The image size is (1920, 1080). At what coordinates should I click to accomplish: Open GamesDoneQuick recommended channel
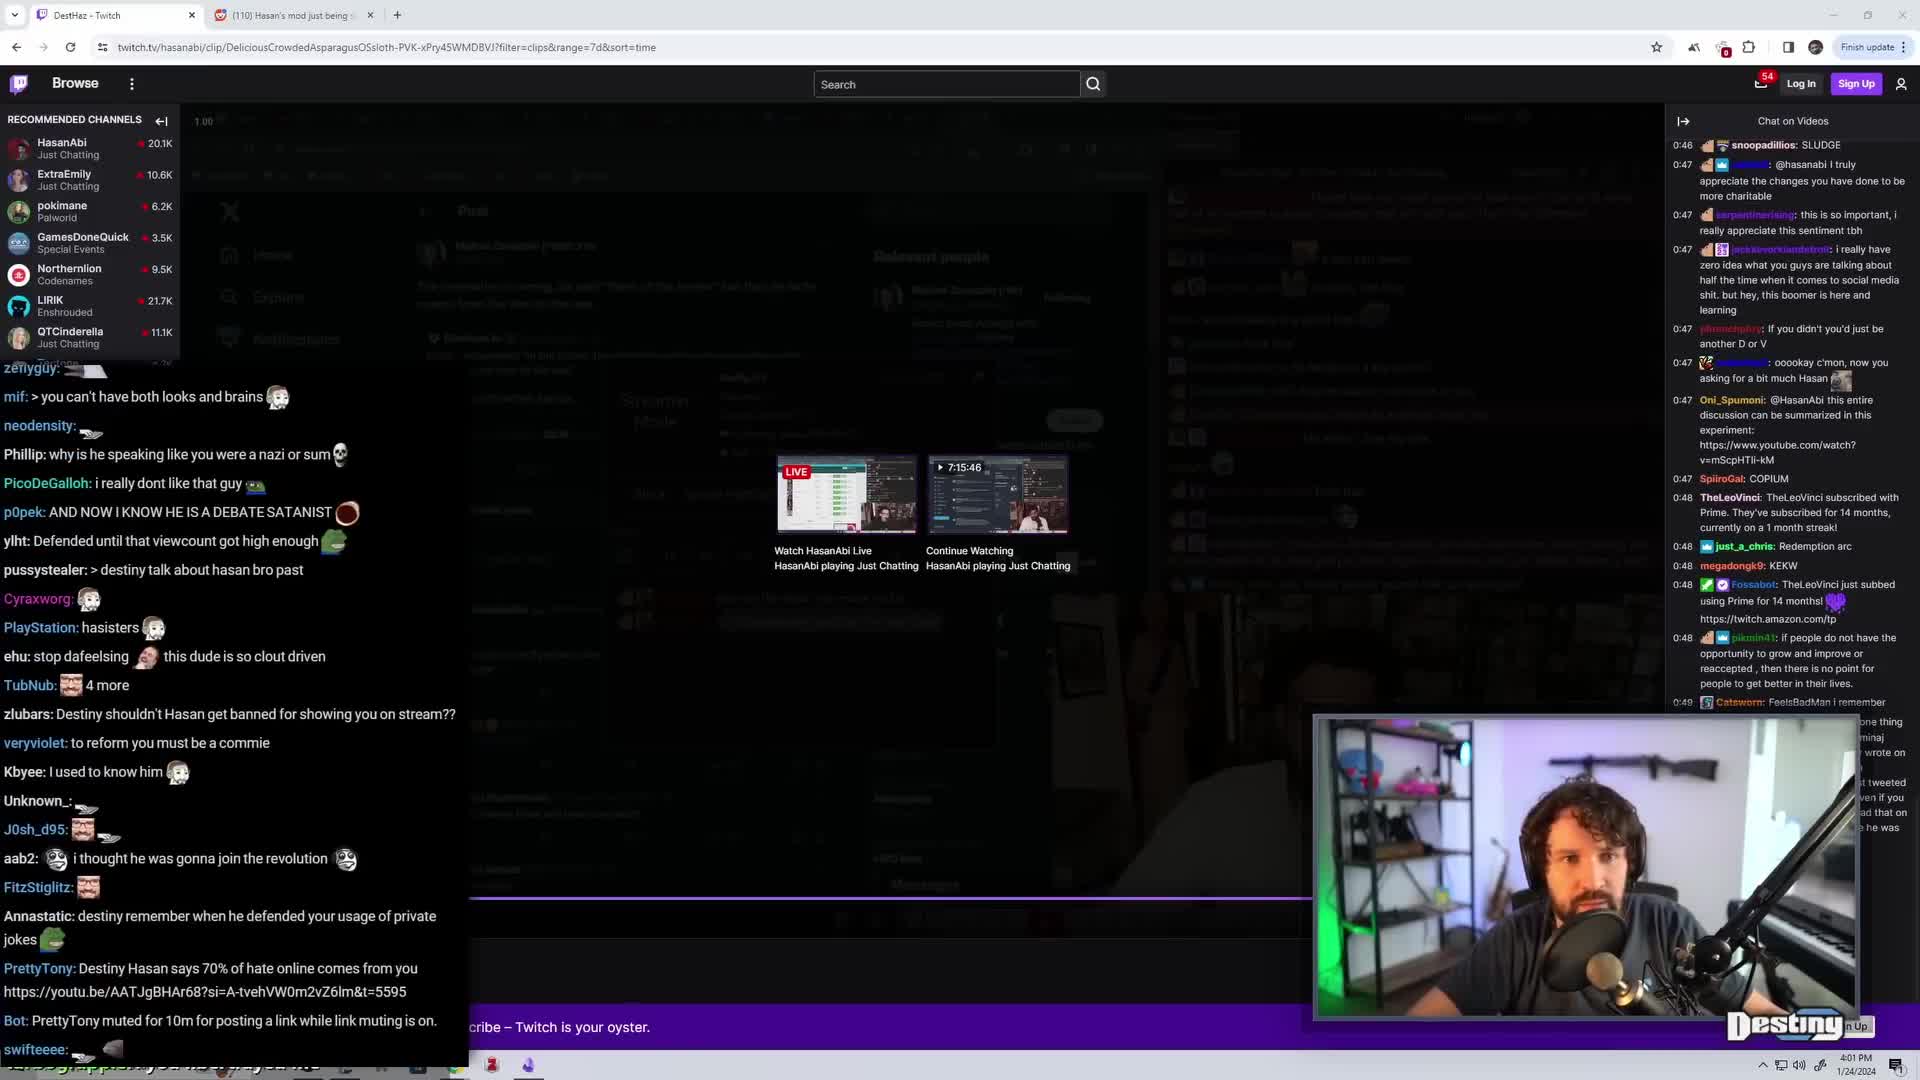tap(90, 243)
